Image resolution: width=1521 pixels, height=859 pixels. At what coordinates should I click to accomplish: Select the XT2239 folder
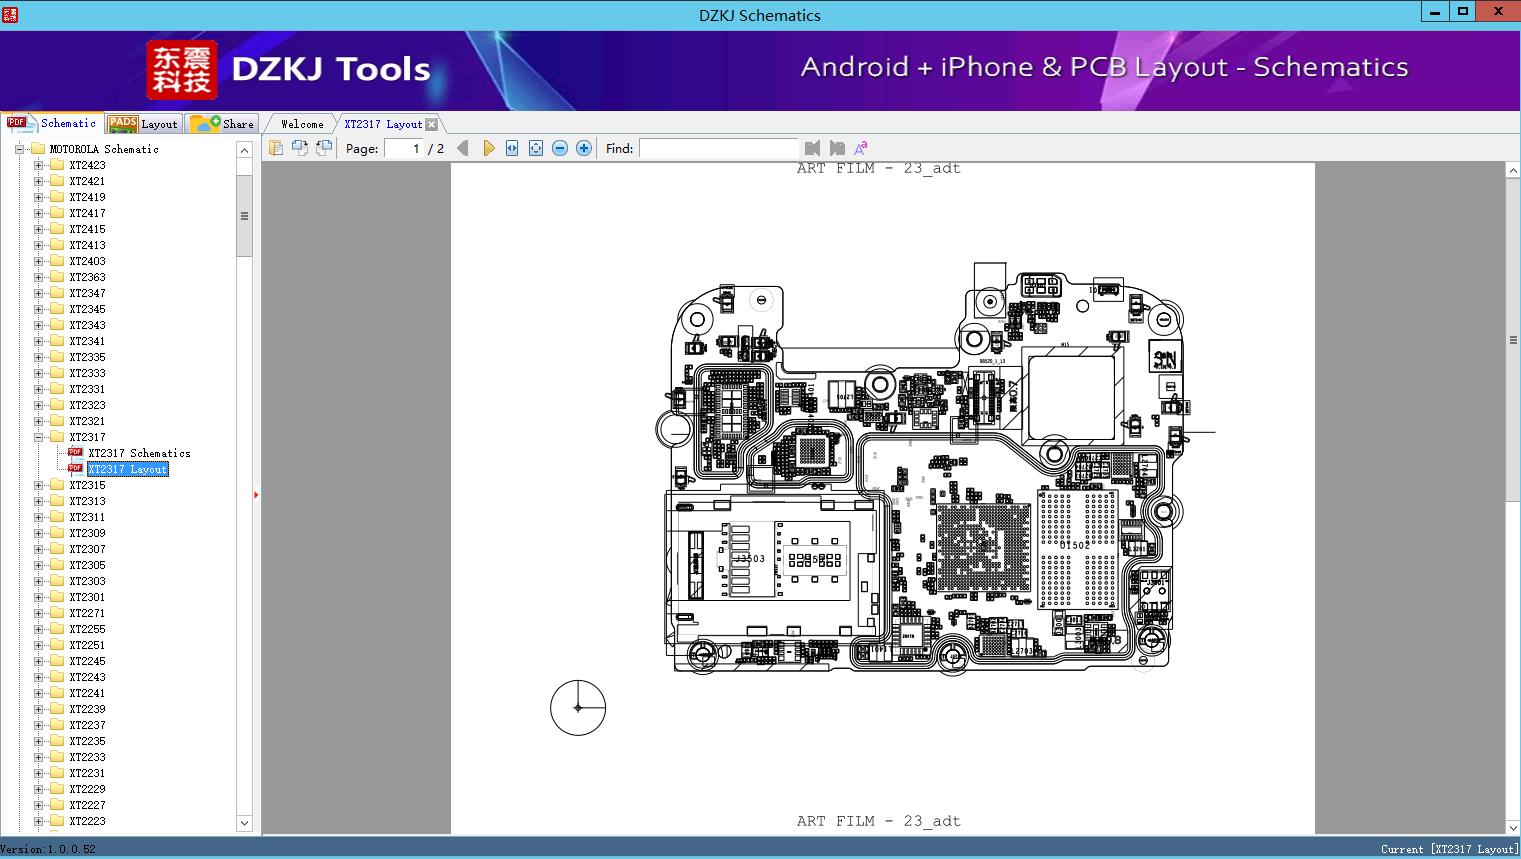point(87,709)
